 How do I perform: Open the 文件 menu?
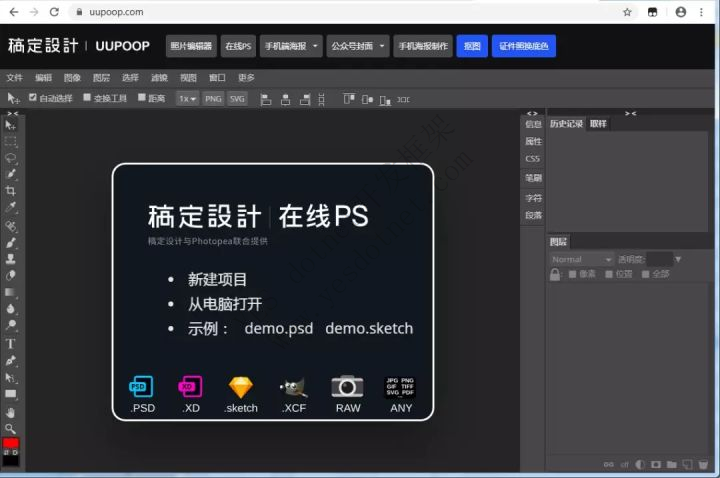pyautogui.click(x=14, y=78)
